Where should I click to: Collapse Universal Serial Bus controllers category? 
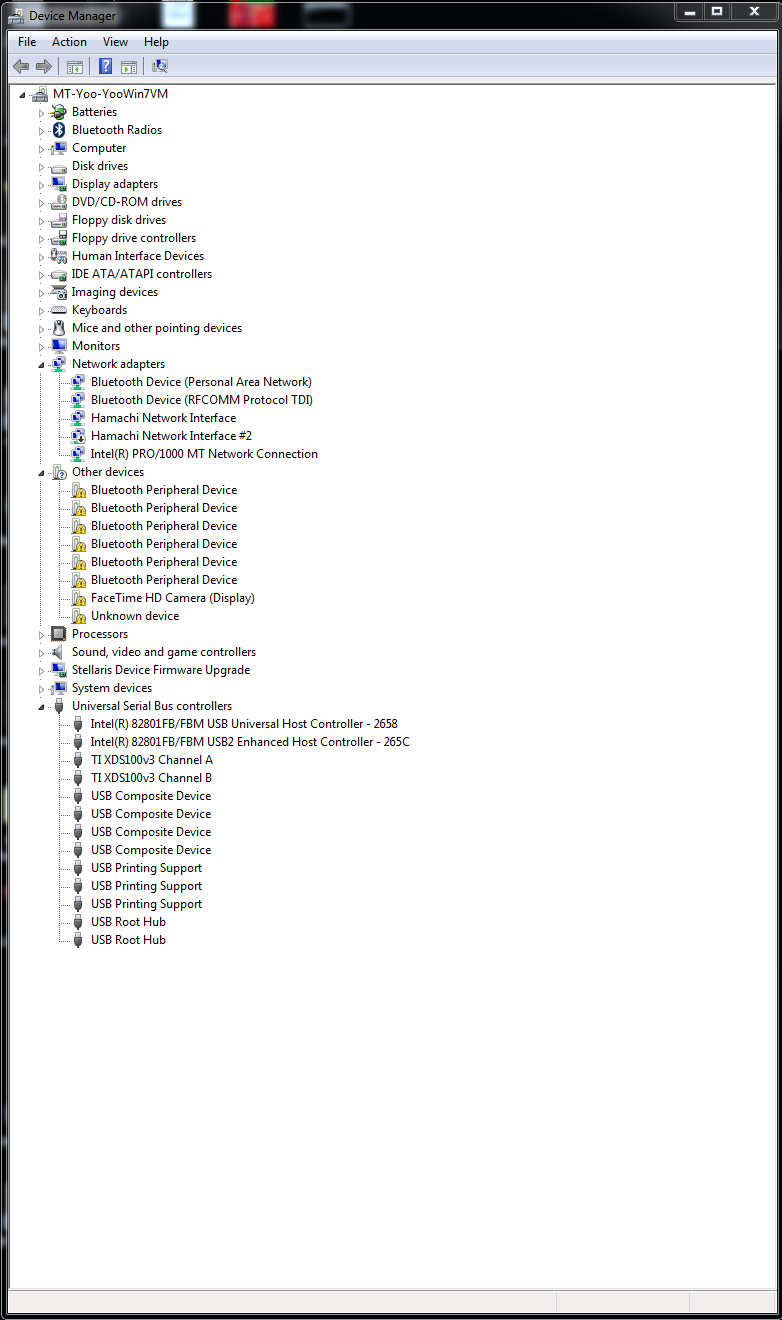(x=42, y=707)
